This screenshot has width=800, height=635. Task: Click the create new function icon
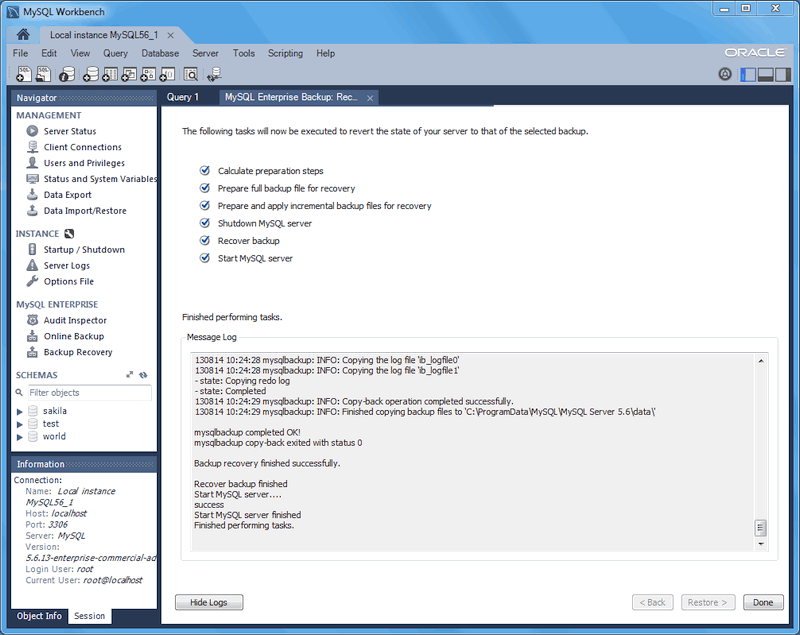(167, 74)
